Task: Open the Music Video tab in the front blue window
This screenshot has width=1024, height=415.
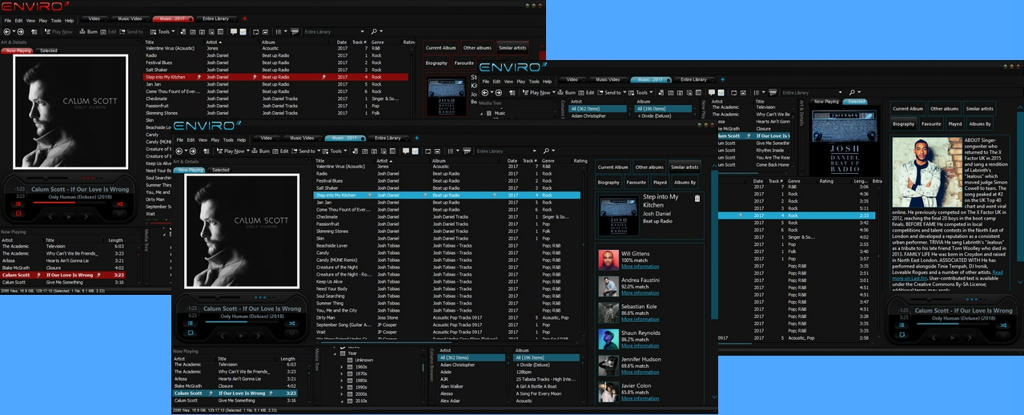Action: [302, 138]
